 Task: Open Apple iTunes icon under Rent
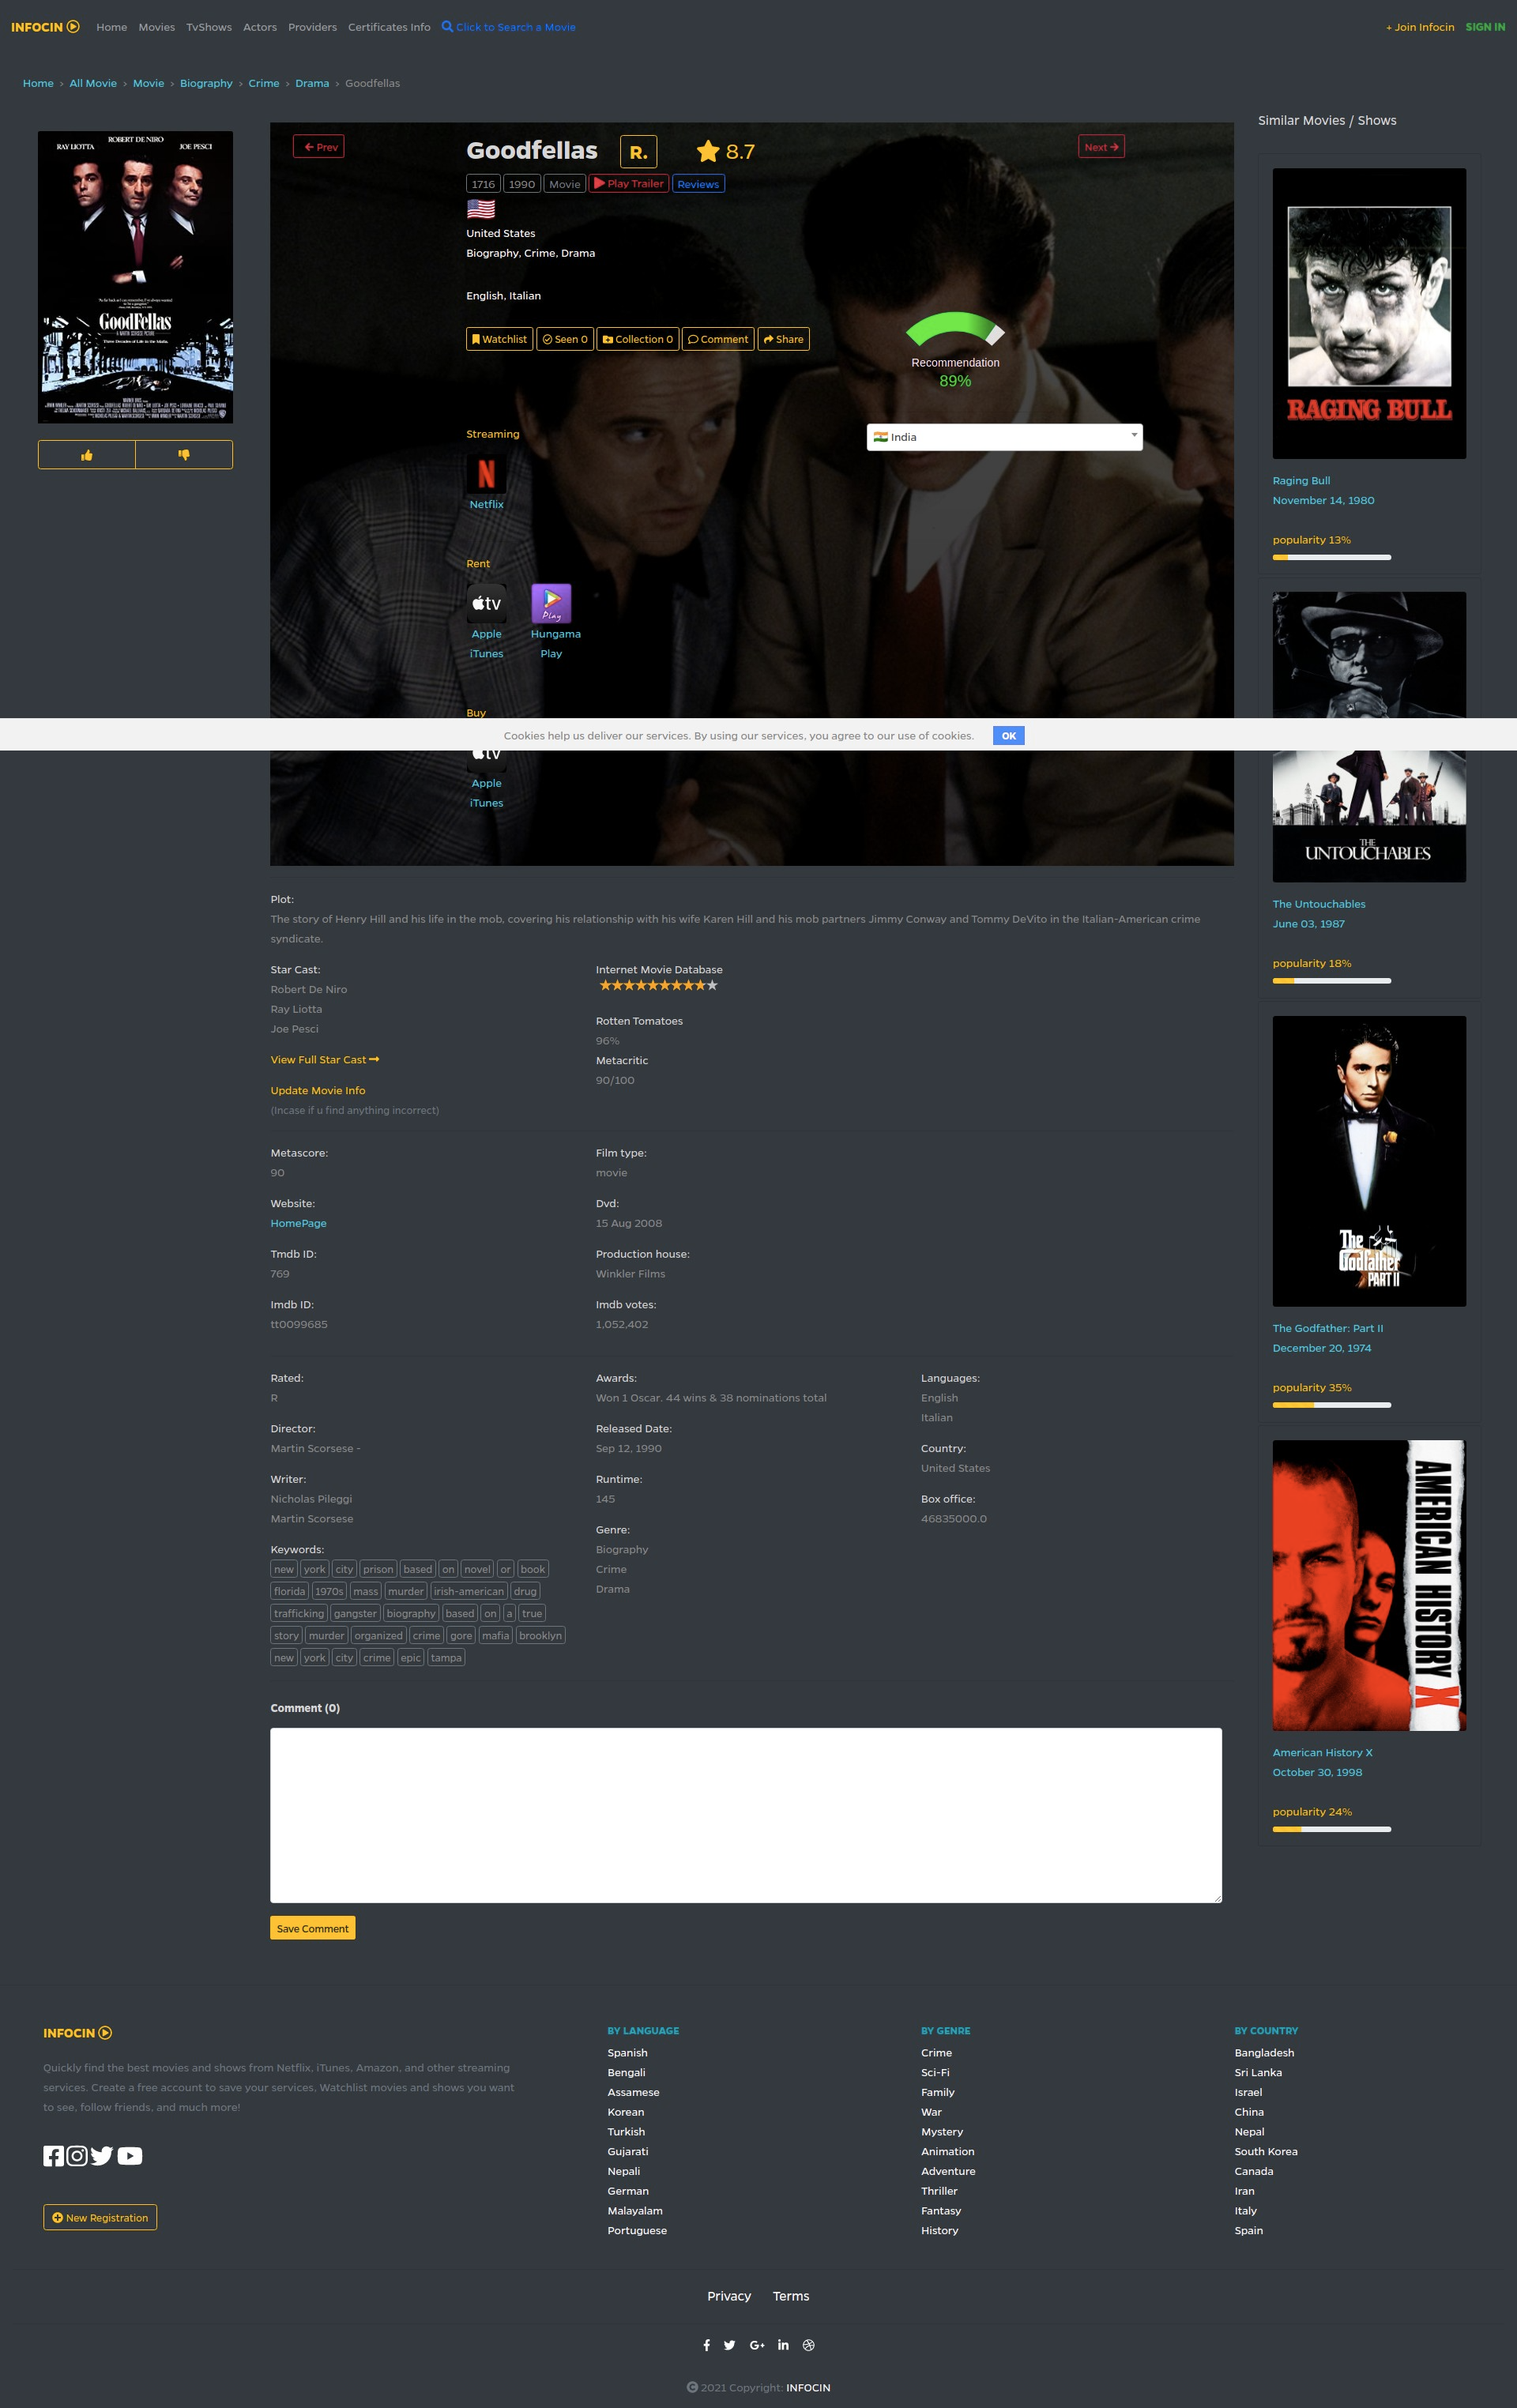click(486, 603)
